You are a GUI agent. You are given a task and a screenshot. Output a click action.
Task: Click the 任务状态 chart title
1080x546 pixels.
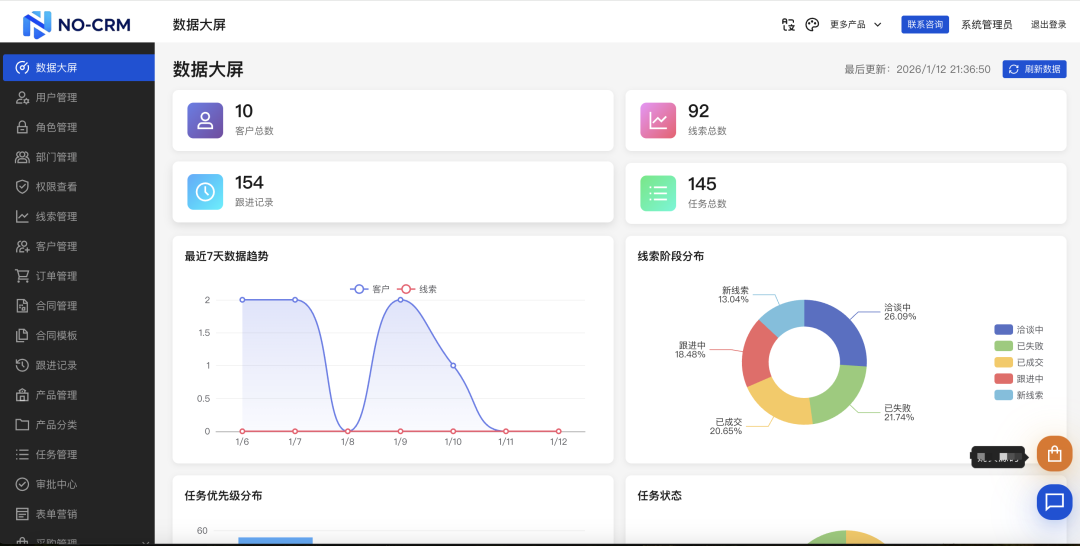tap(660, 496)
